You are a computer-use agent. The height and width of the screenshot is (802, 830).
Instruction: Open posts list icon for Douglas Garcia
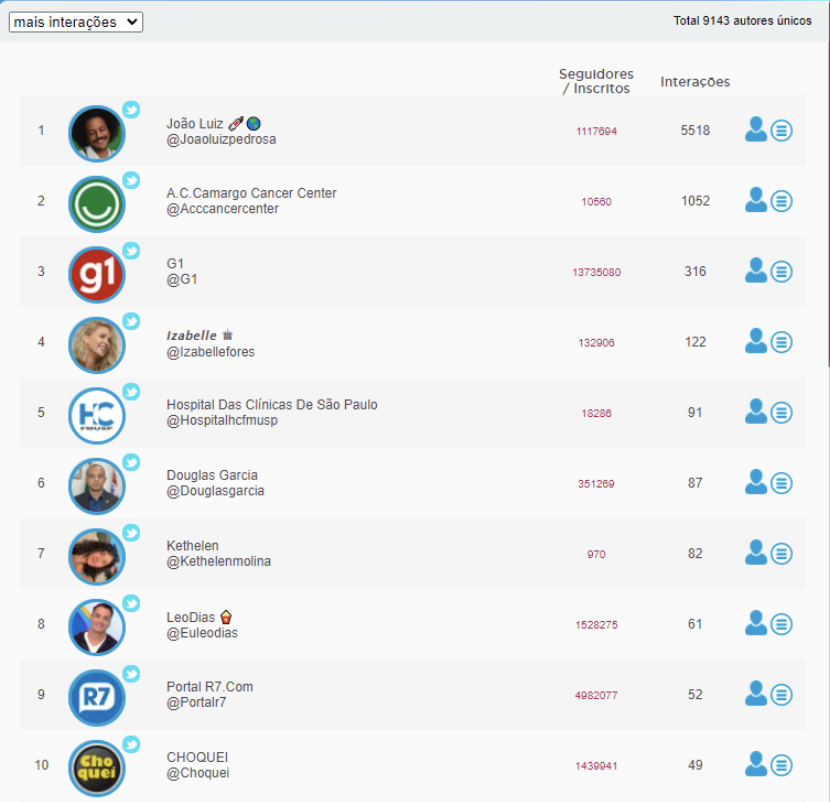click(x=781, y=482)
